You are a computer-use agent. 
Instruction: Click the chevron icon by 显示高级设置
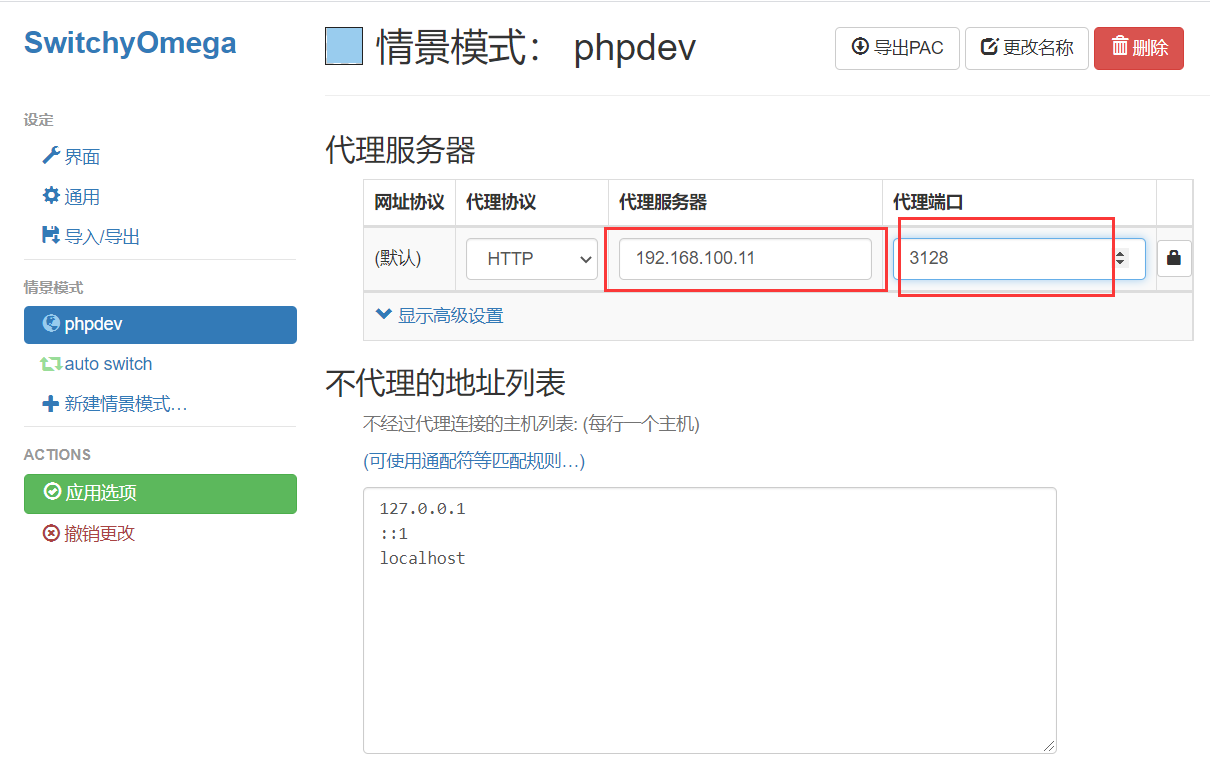(x=383, y=314)
